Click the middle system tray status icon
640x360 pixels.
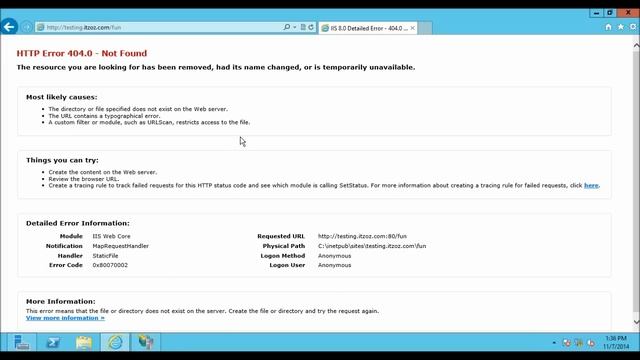(579, 343)
